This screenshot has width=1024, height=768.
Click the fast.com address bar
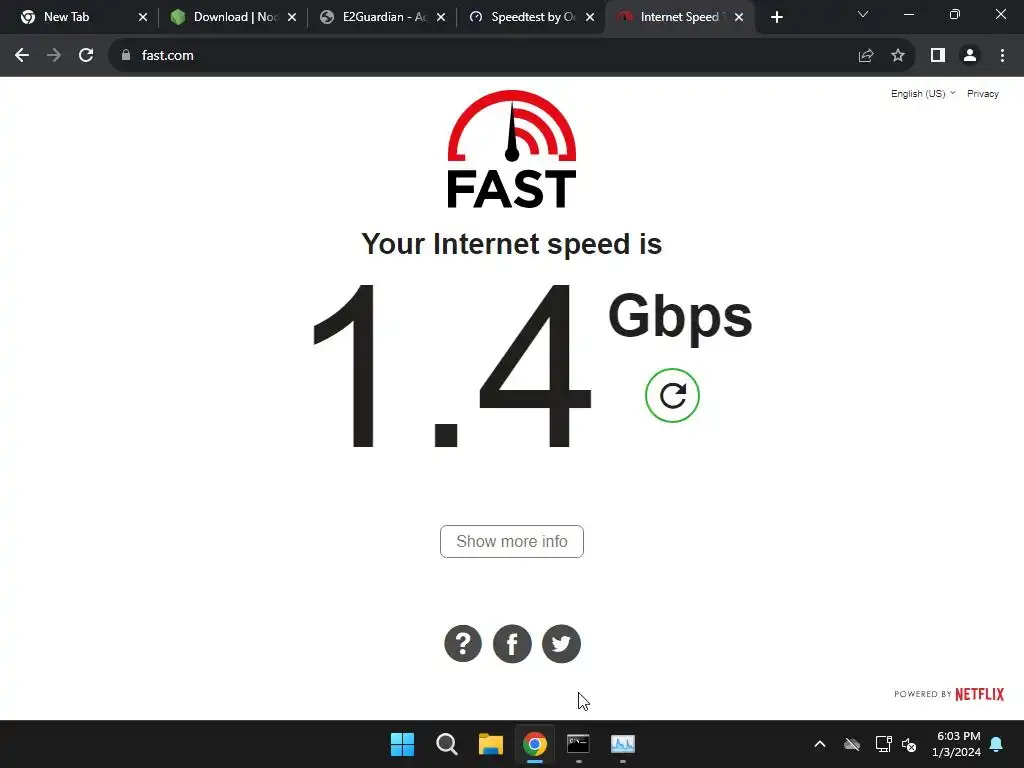pyautogui.click(x=483, y=56)
